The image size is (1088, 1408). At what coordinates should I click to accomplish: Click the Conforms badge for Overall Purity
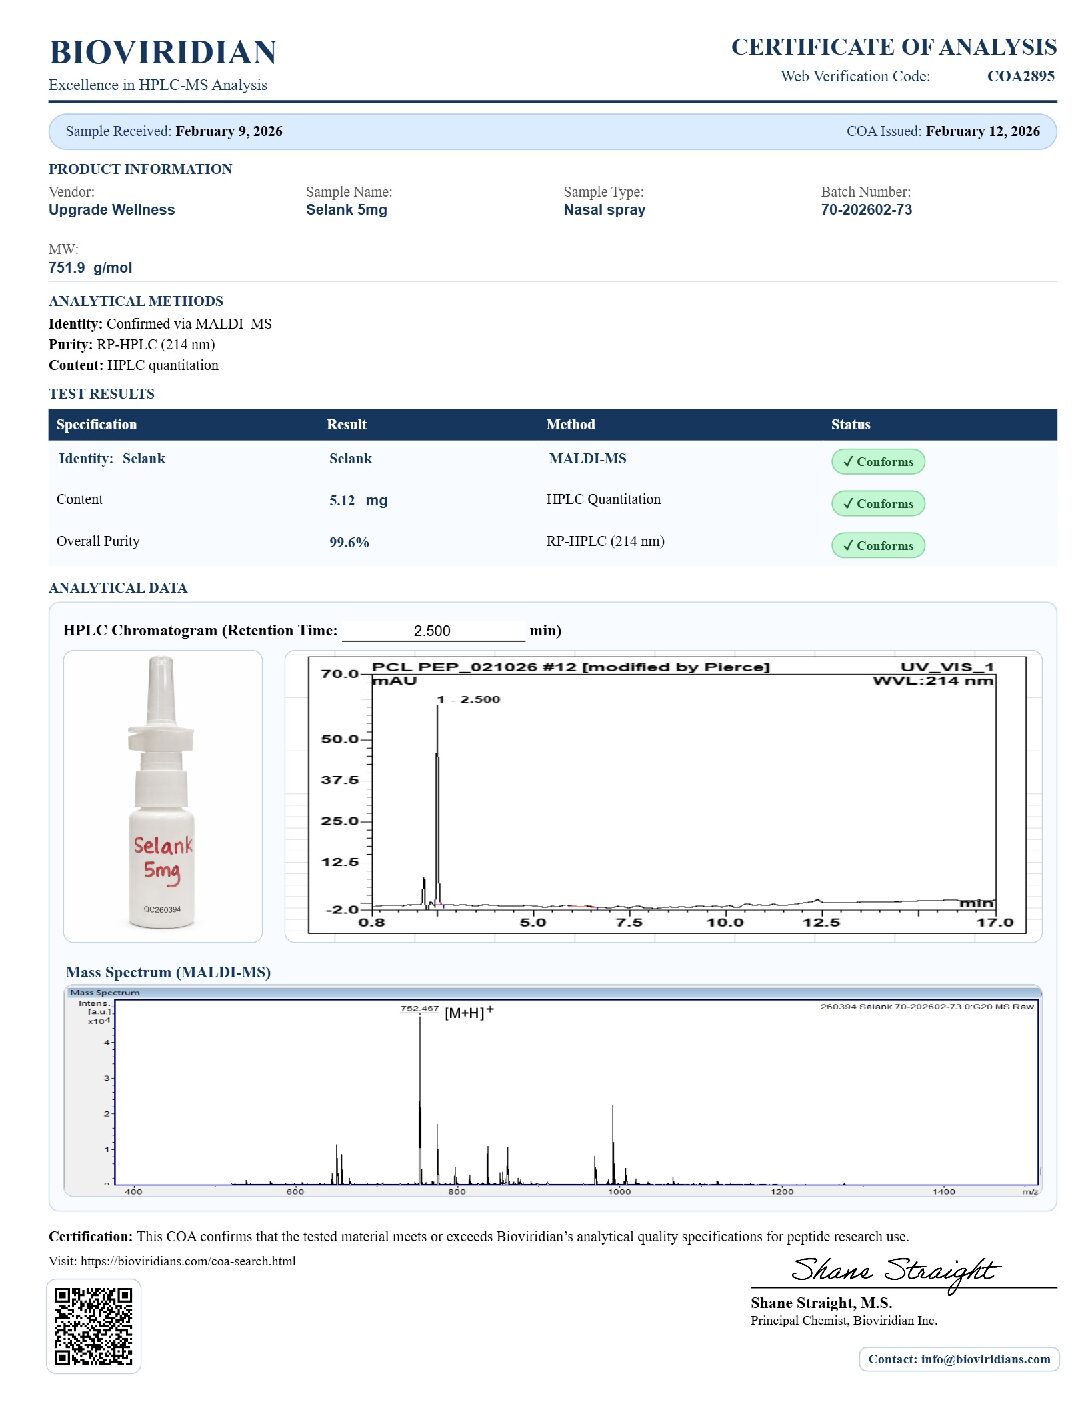tap(877, 546)
